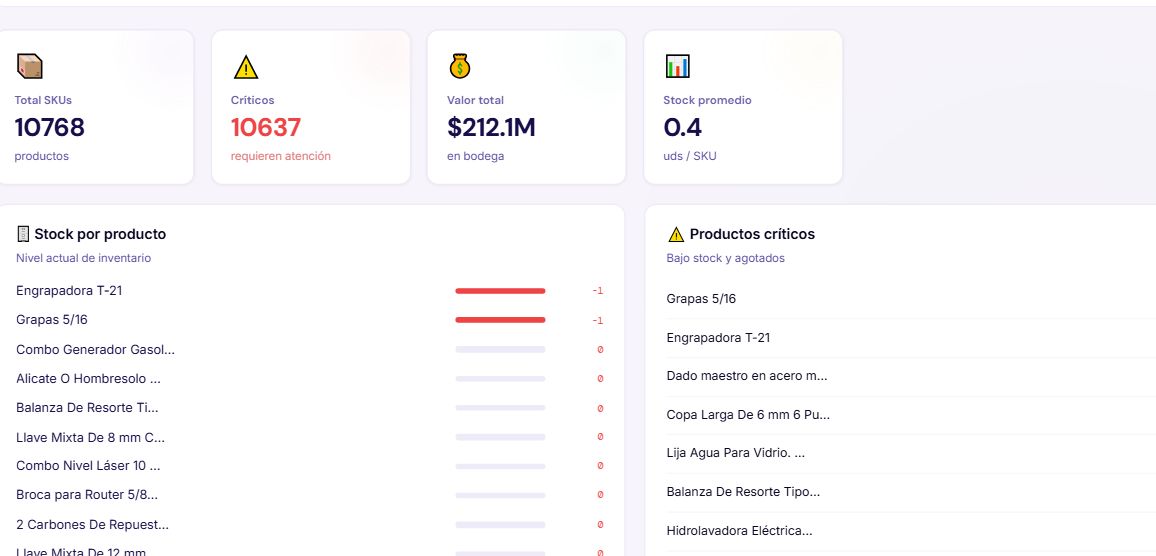Image resolution: width=1156 pixels, height=556 pixels.
Task: Select the Total SKUs 10768 value
Action: 49,128
